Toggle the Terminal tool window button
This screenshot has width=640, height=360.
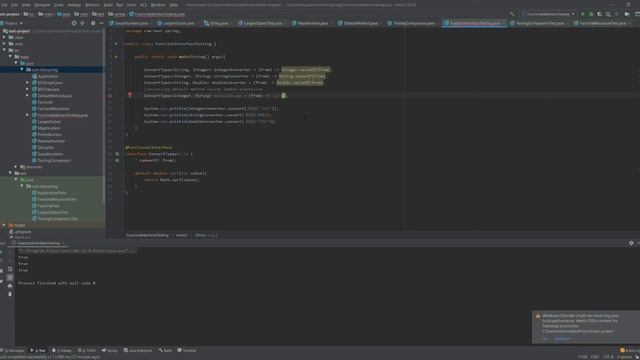coord(187,350)
